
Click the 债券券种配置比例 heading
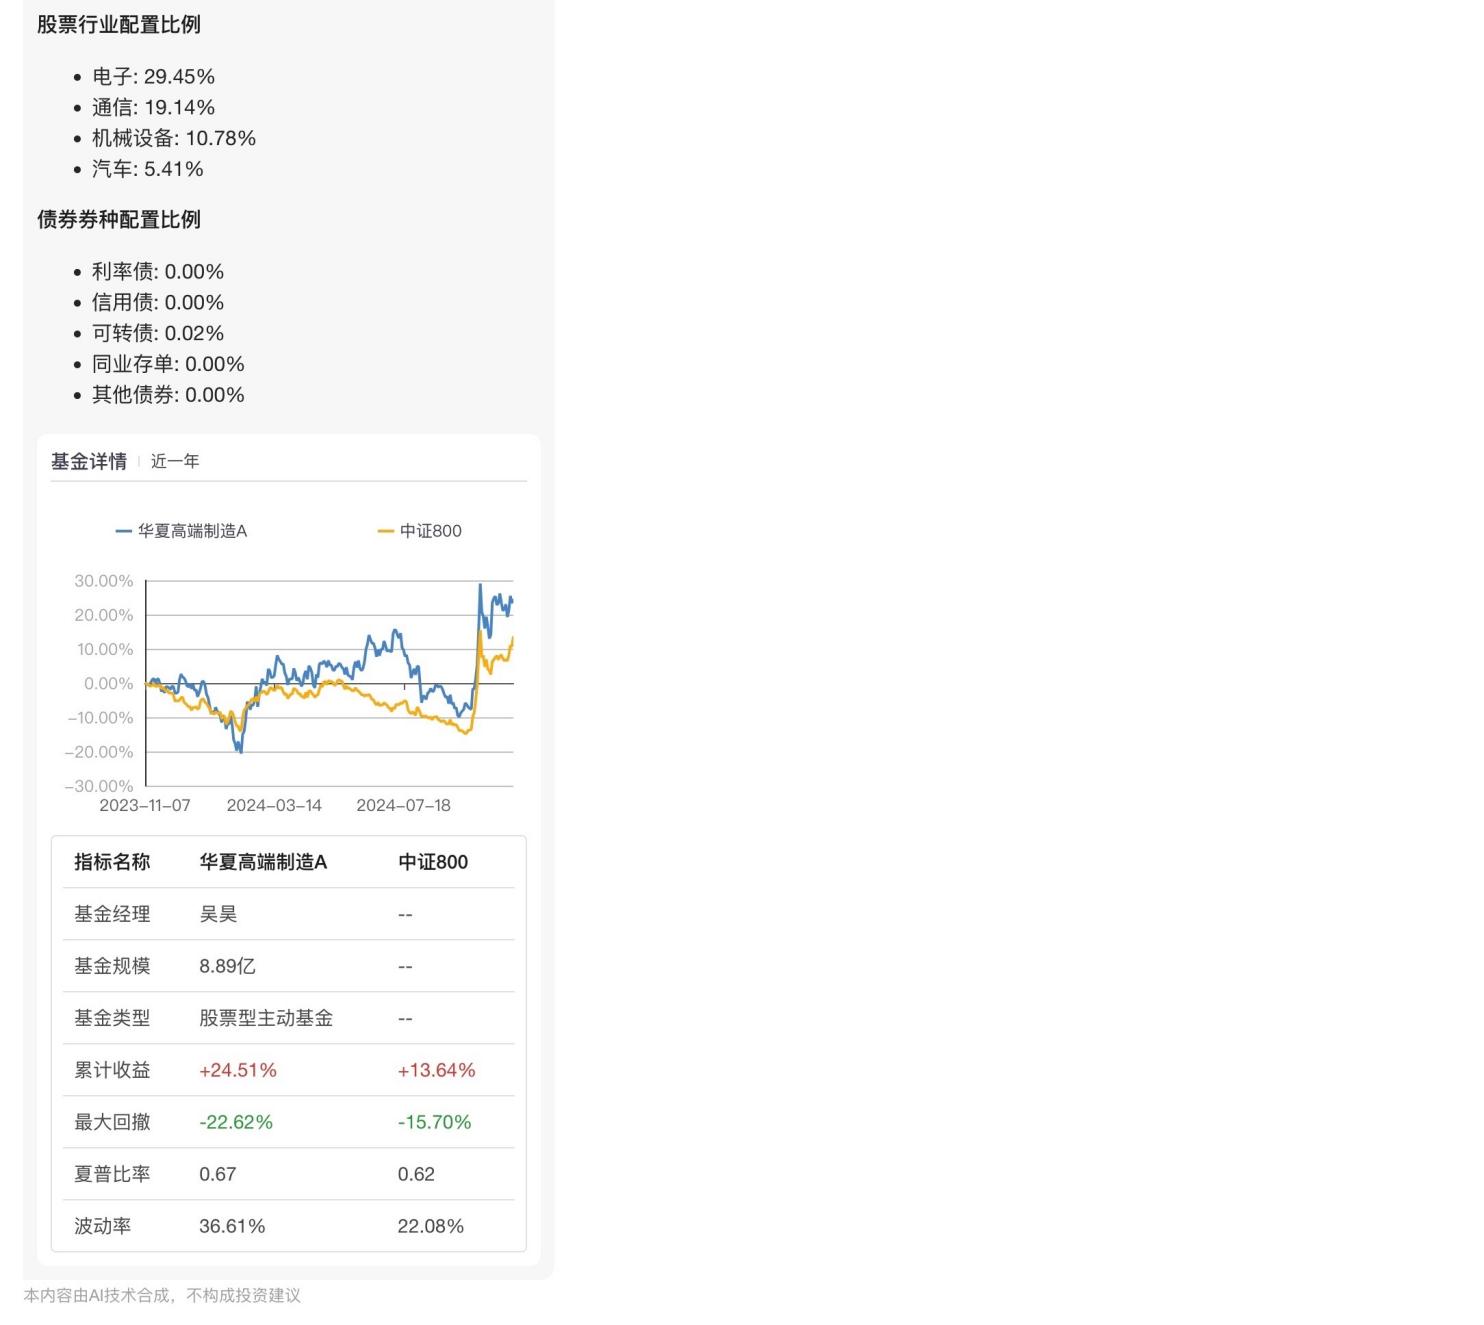pos(119,219)
